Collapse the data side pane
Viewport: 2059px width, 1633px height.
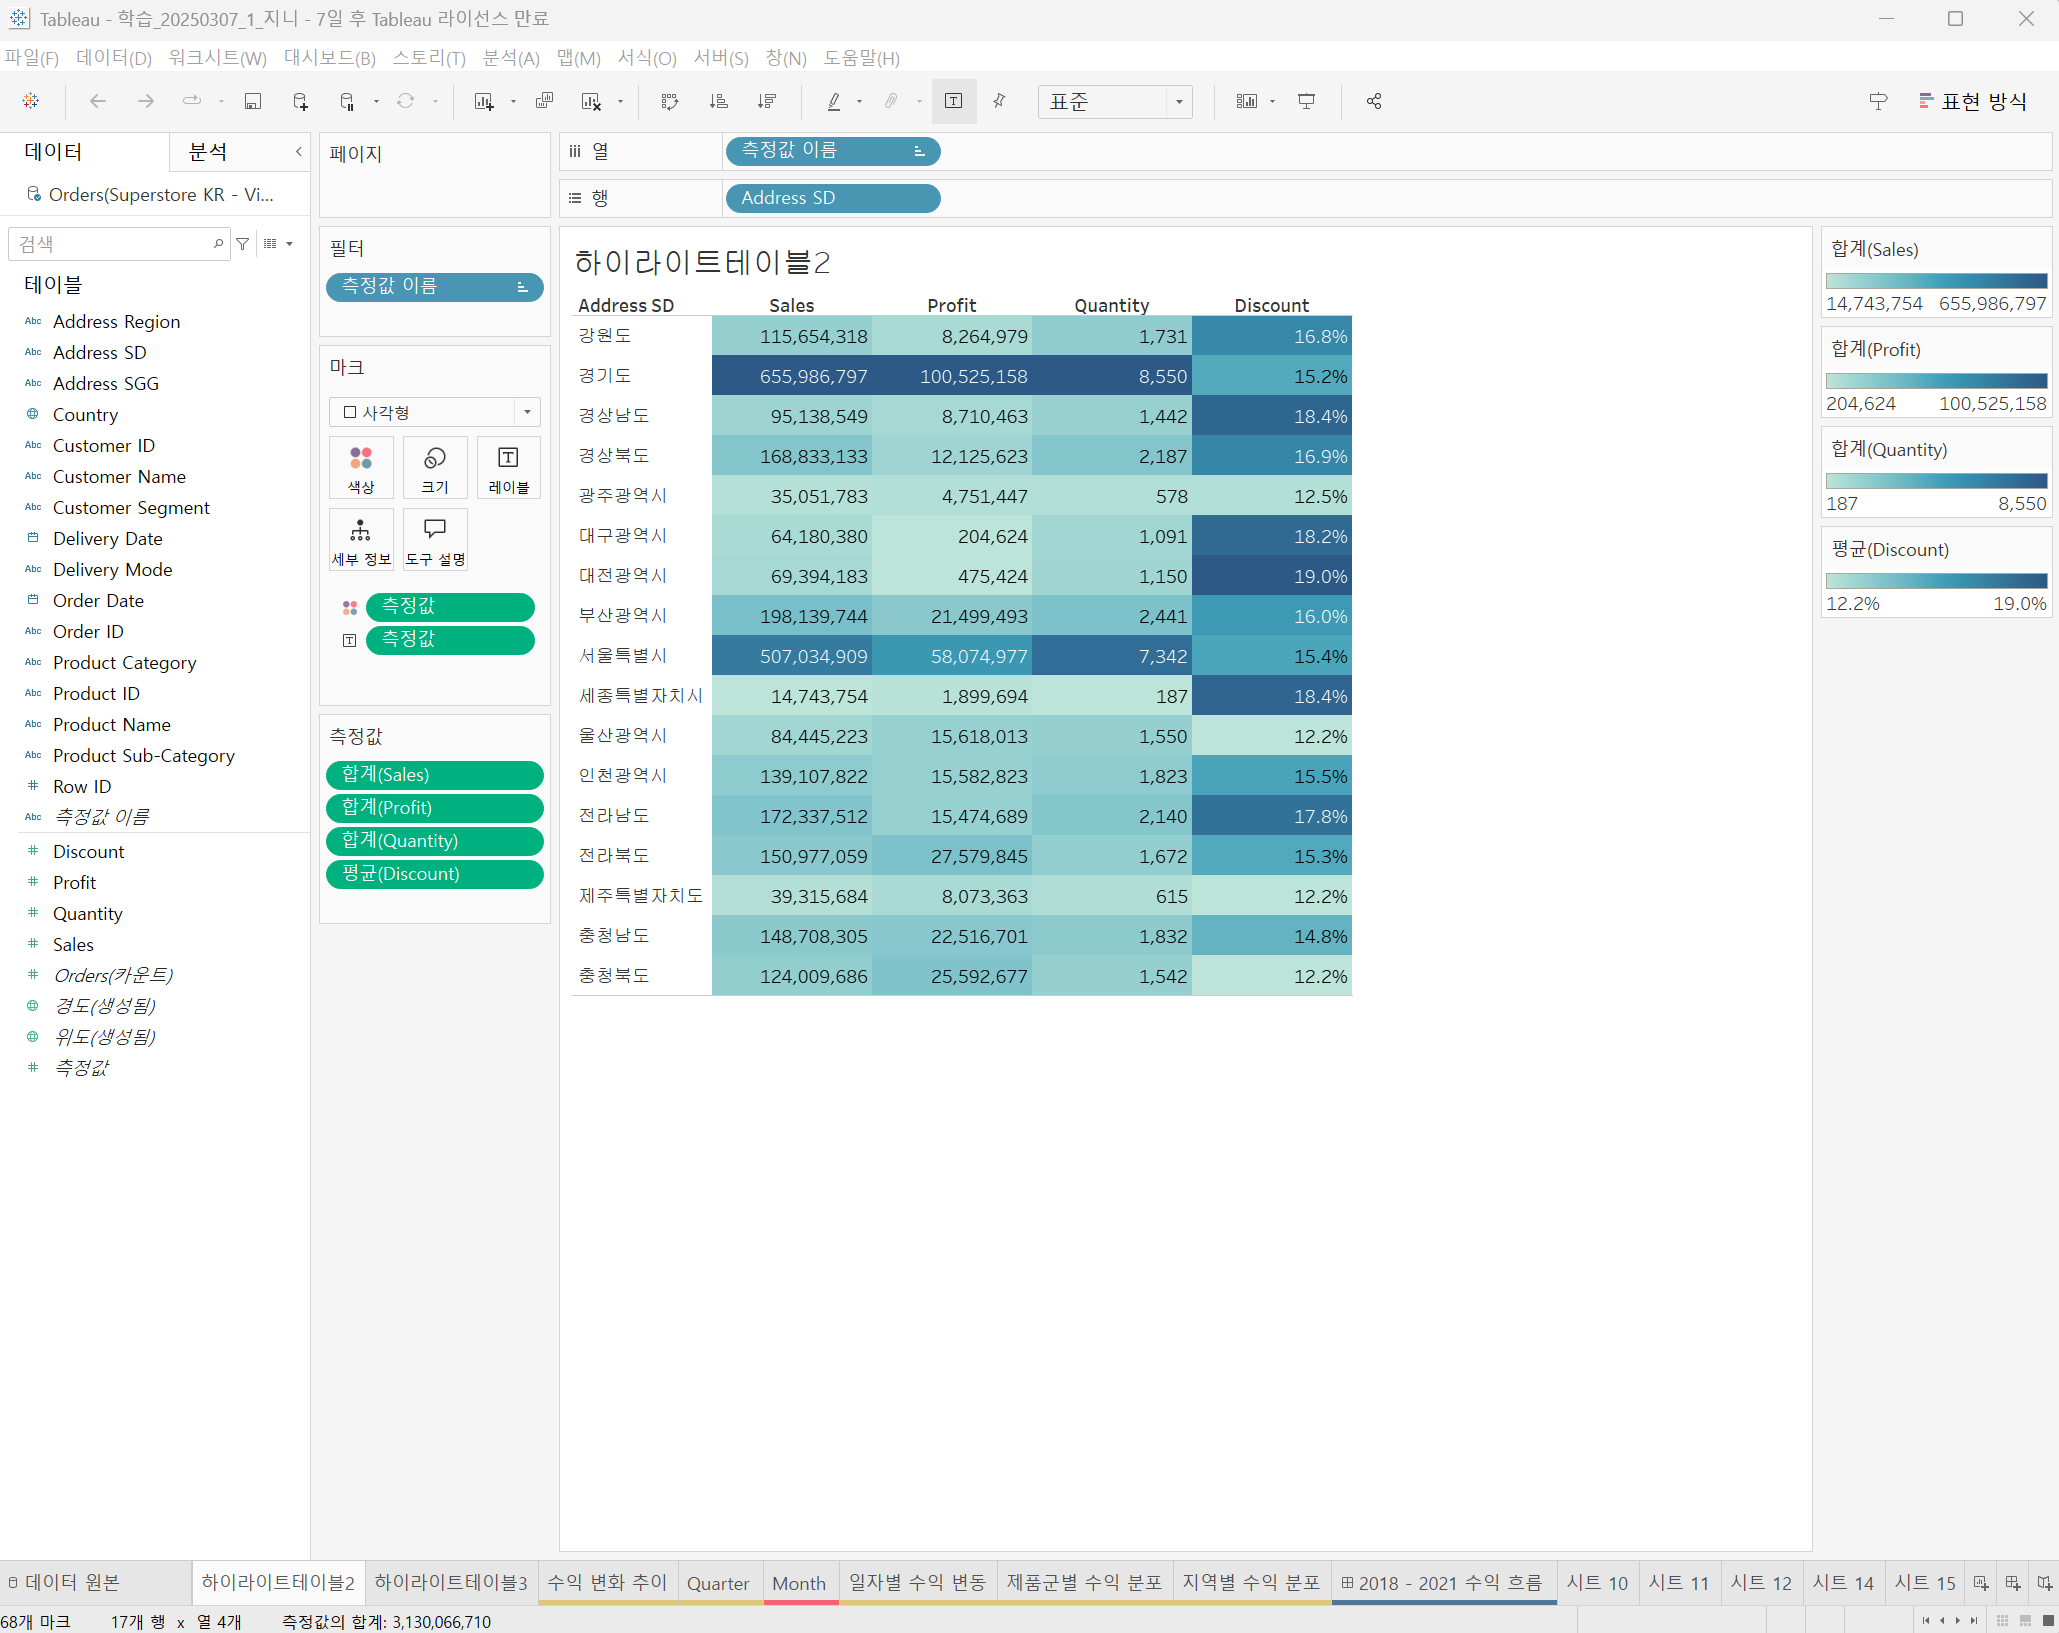(x=298, y=152)
